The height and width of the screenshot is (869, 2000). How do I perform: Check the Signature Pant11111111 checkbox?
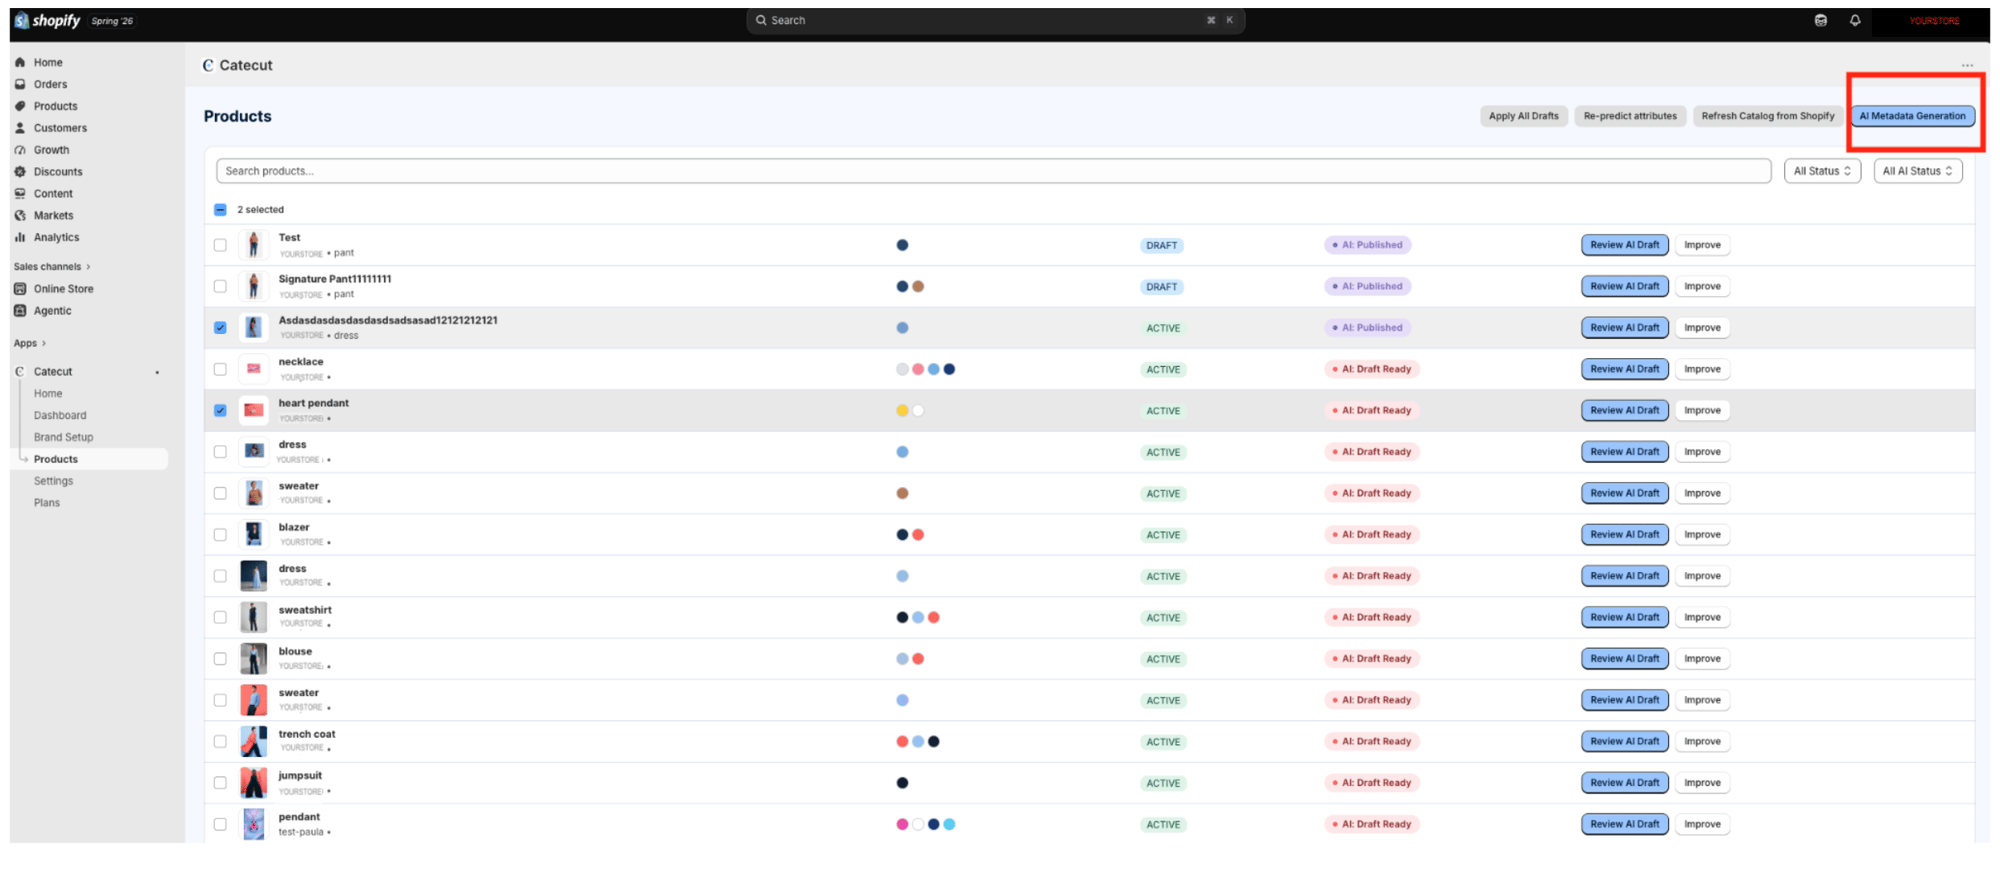[x=220, y=286]
